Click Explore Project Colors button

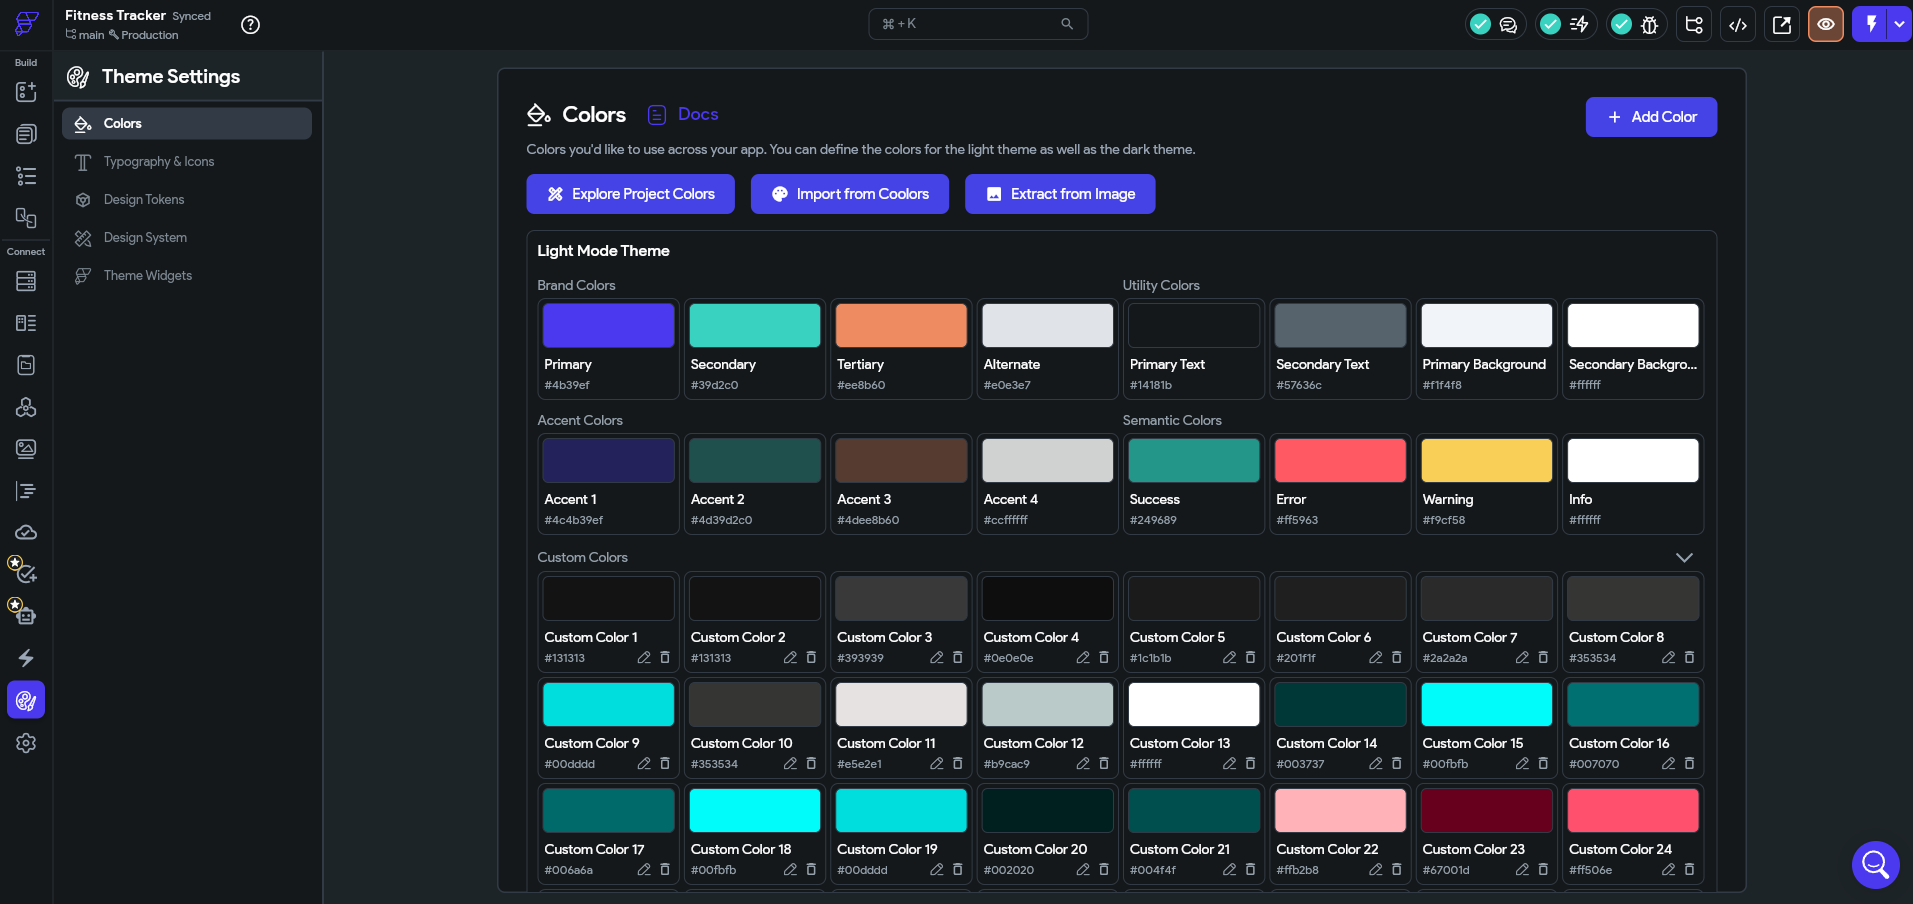click(631, 194)
